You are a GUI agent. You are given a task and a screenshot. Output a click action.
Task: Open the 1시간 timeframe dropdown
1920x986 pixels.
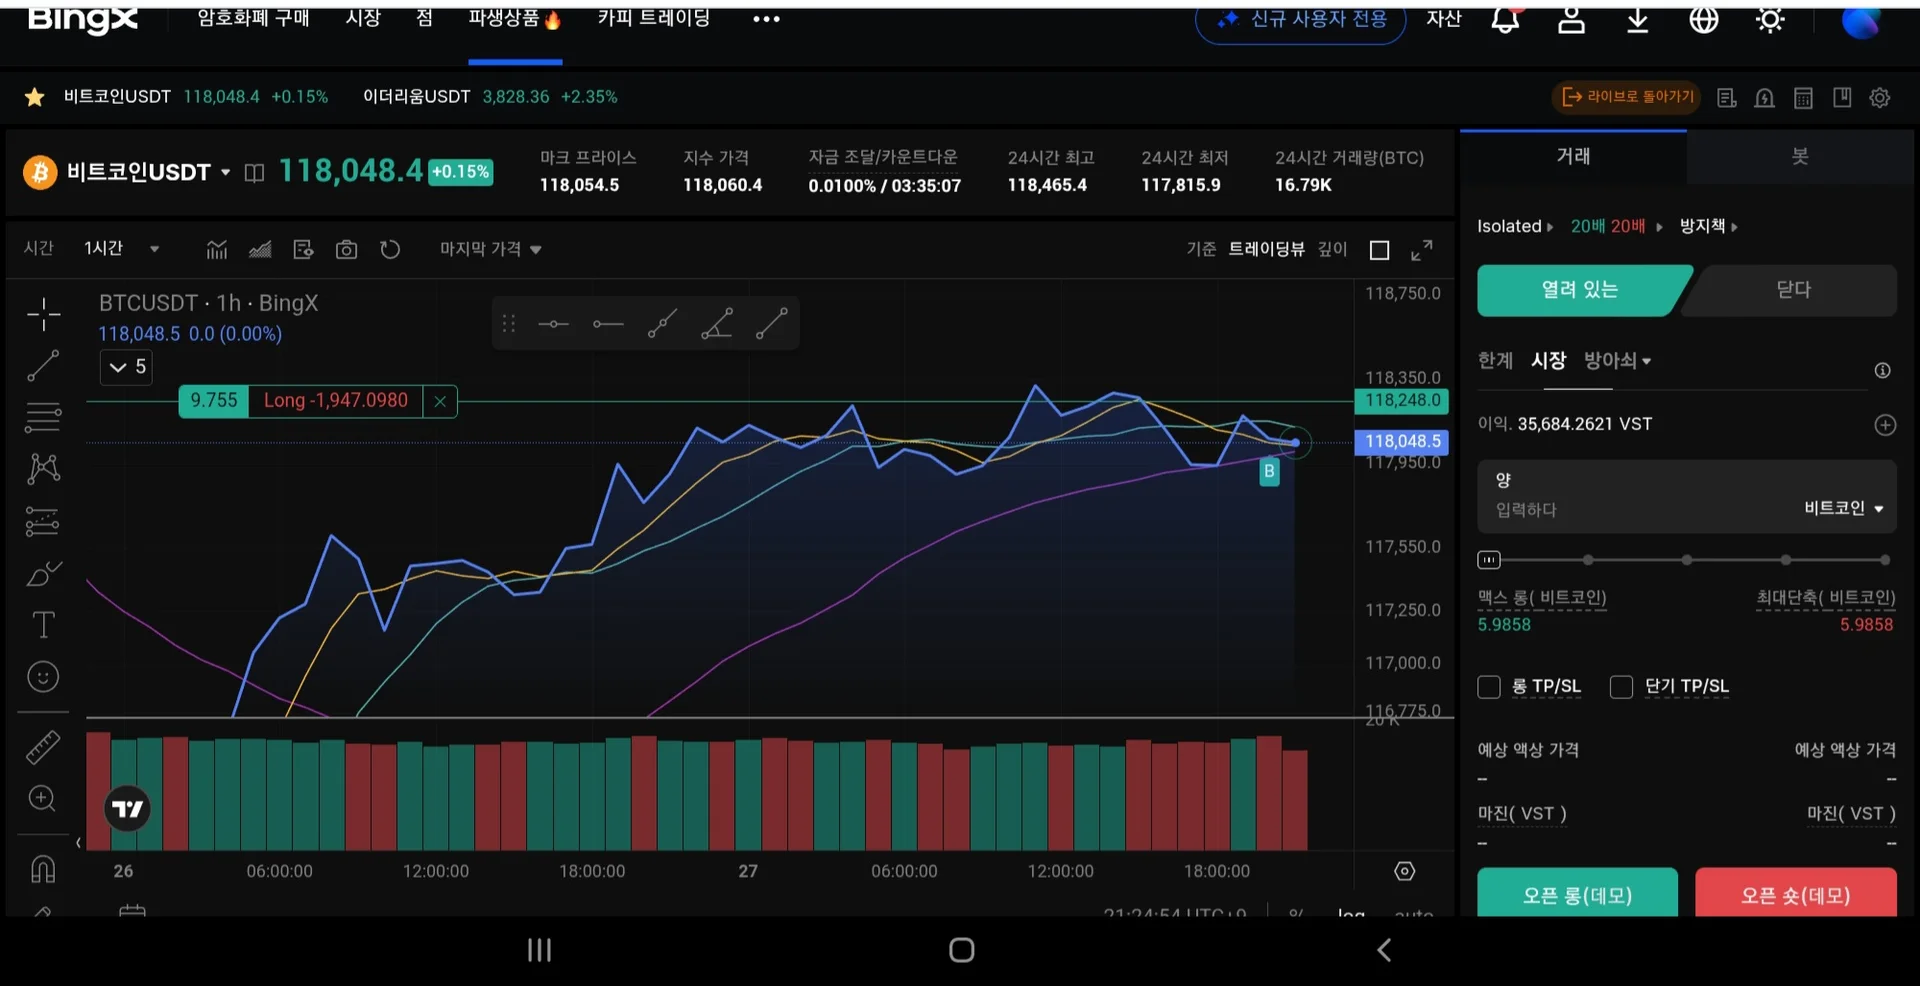[x=121, y=249]
